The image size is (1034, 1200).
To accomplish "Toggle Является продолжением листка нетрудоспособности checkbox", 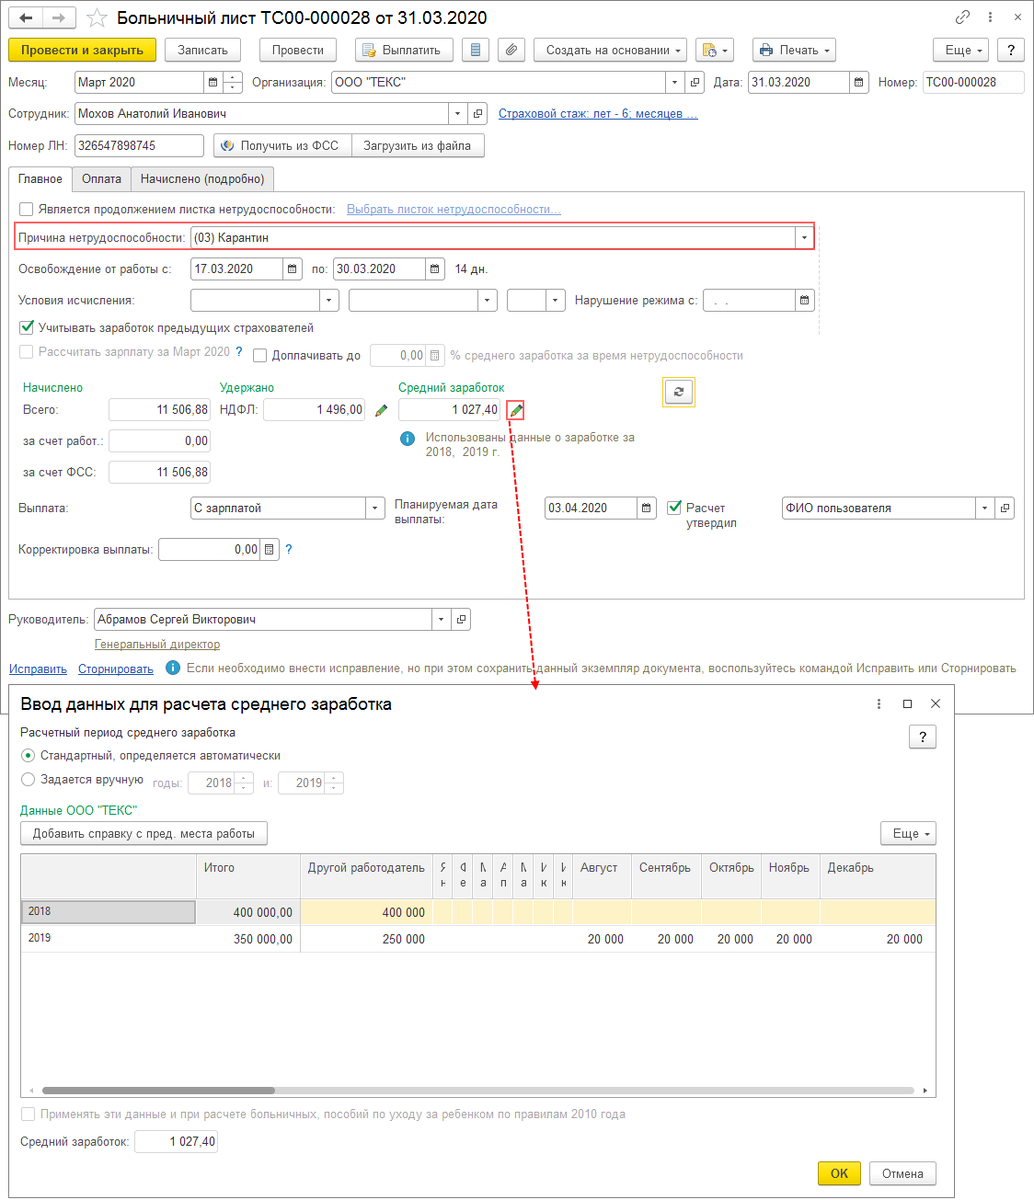I will (x=27, y=209).
